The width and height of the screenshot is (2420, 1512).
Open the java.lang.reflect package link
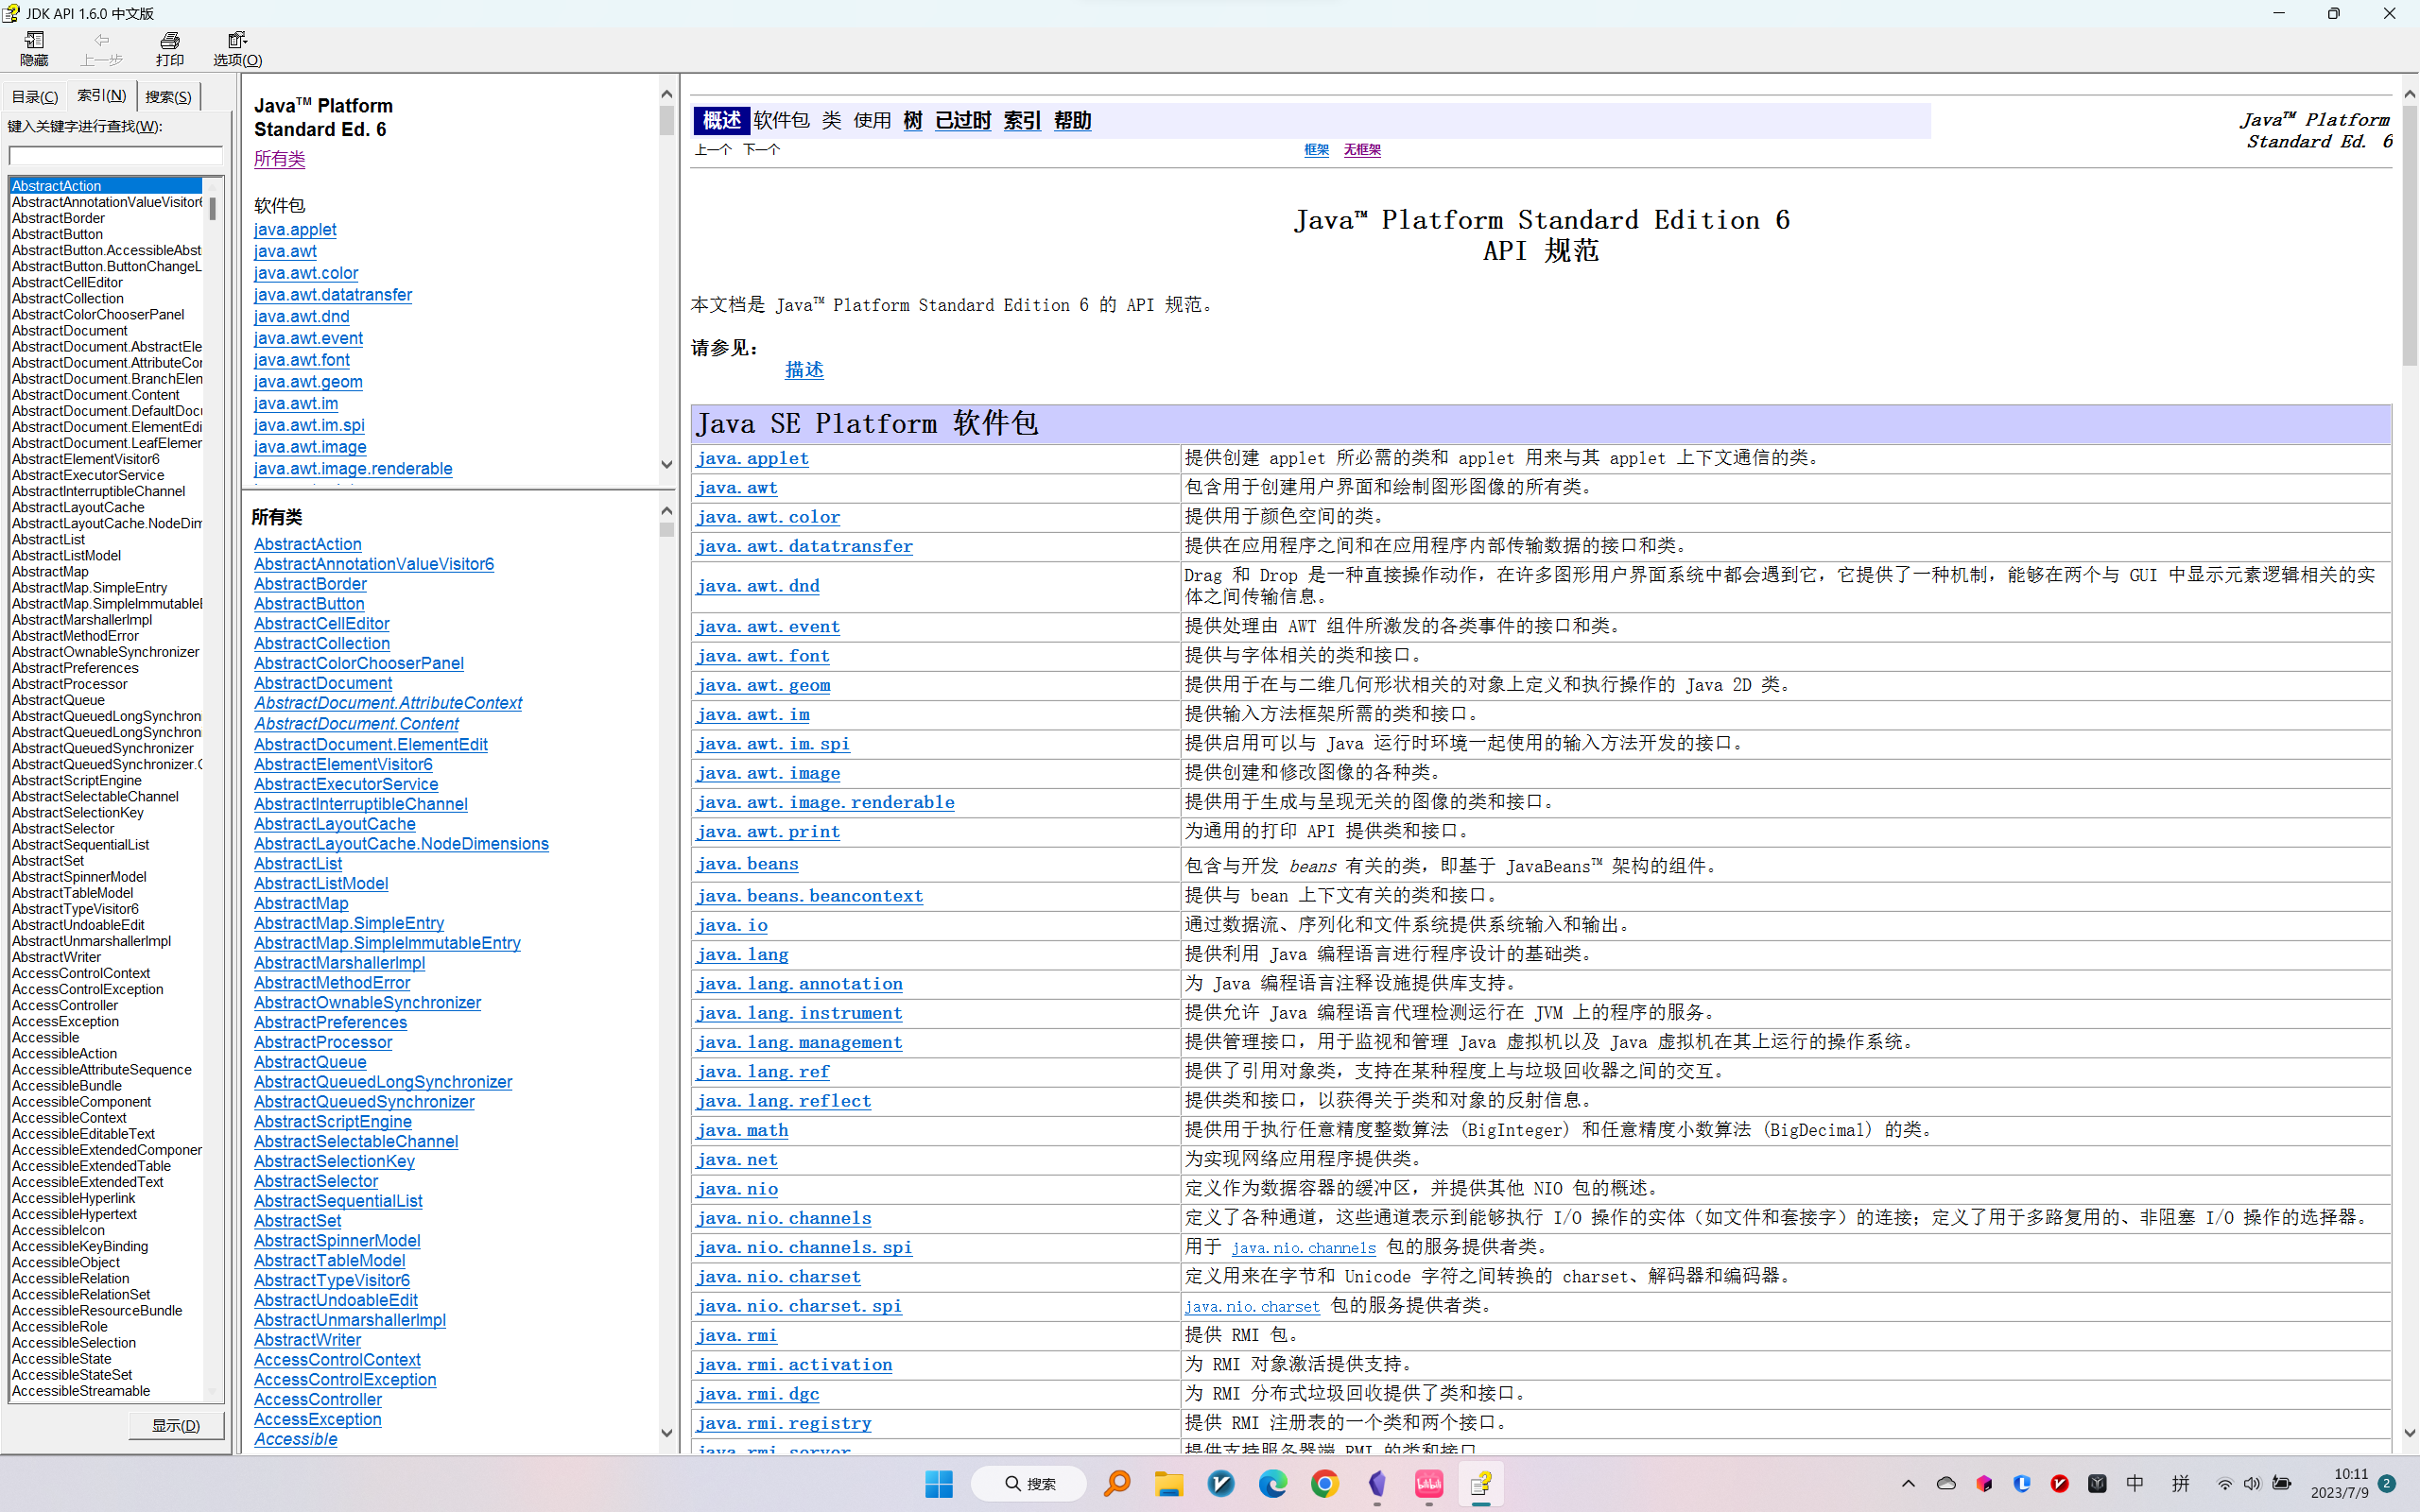point(784,1100)
